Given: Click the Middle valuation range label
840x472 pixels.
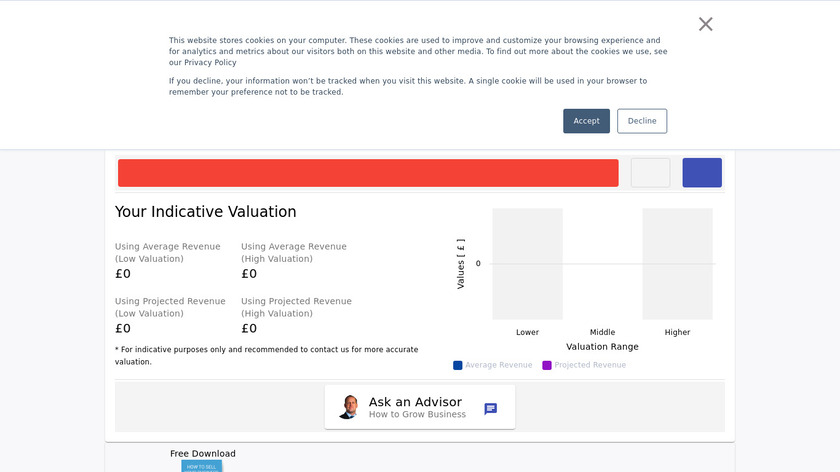Looking at the screenshot, I should (602, 332).
